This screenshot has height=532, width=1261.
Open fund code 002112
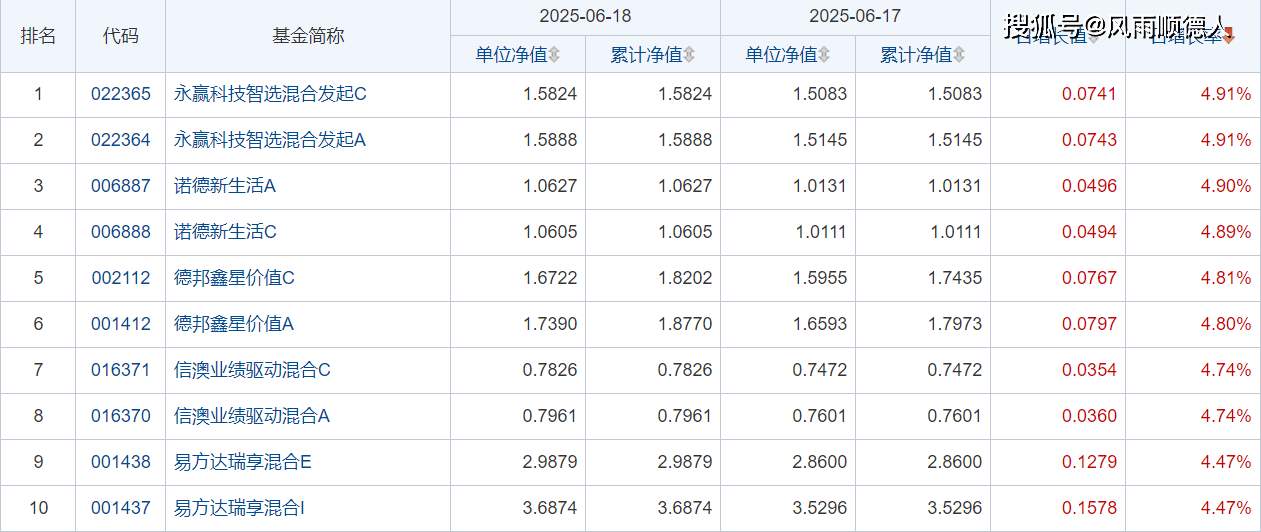coord(121,278)
